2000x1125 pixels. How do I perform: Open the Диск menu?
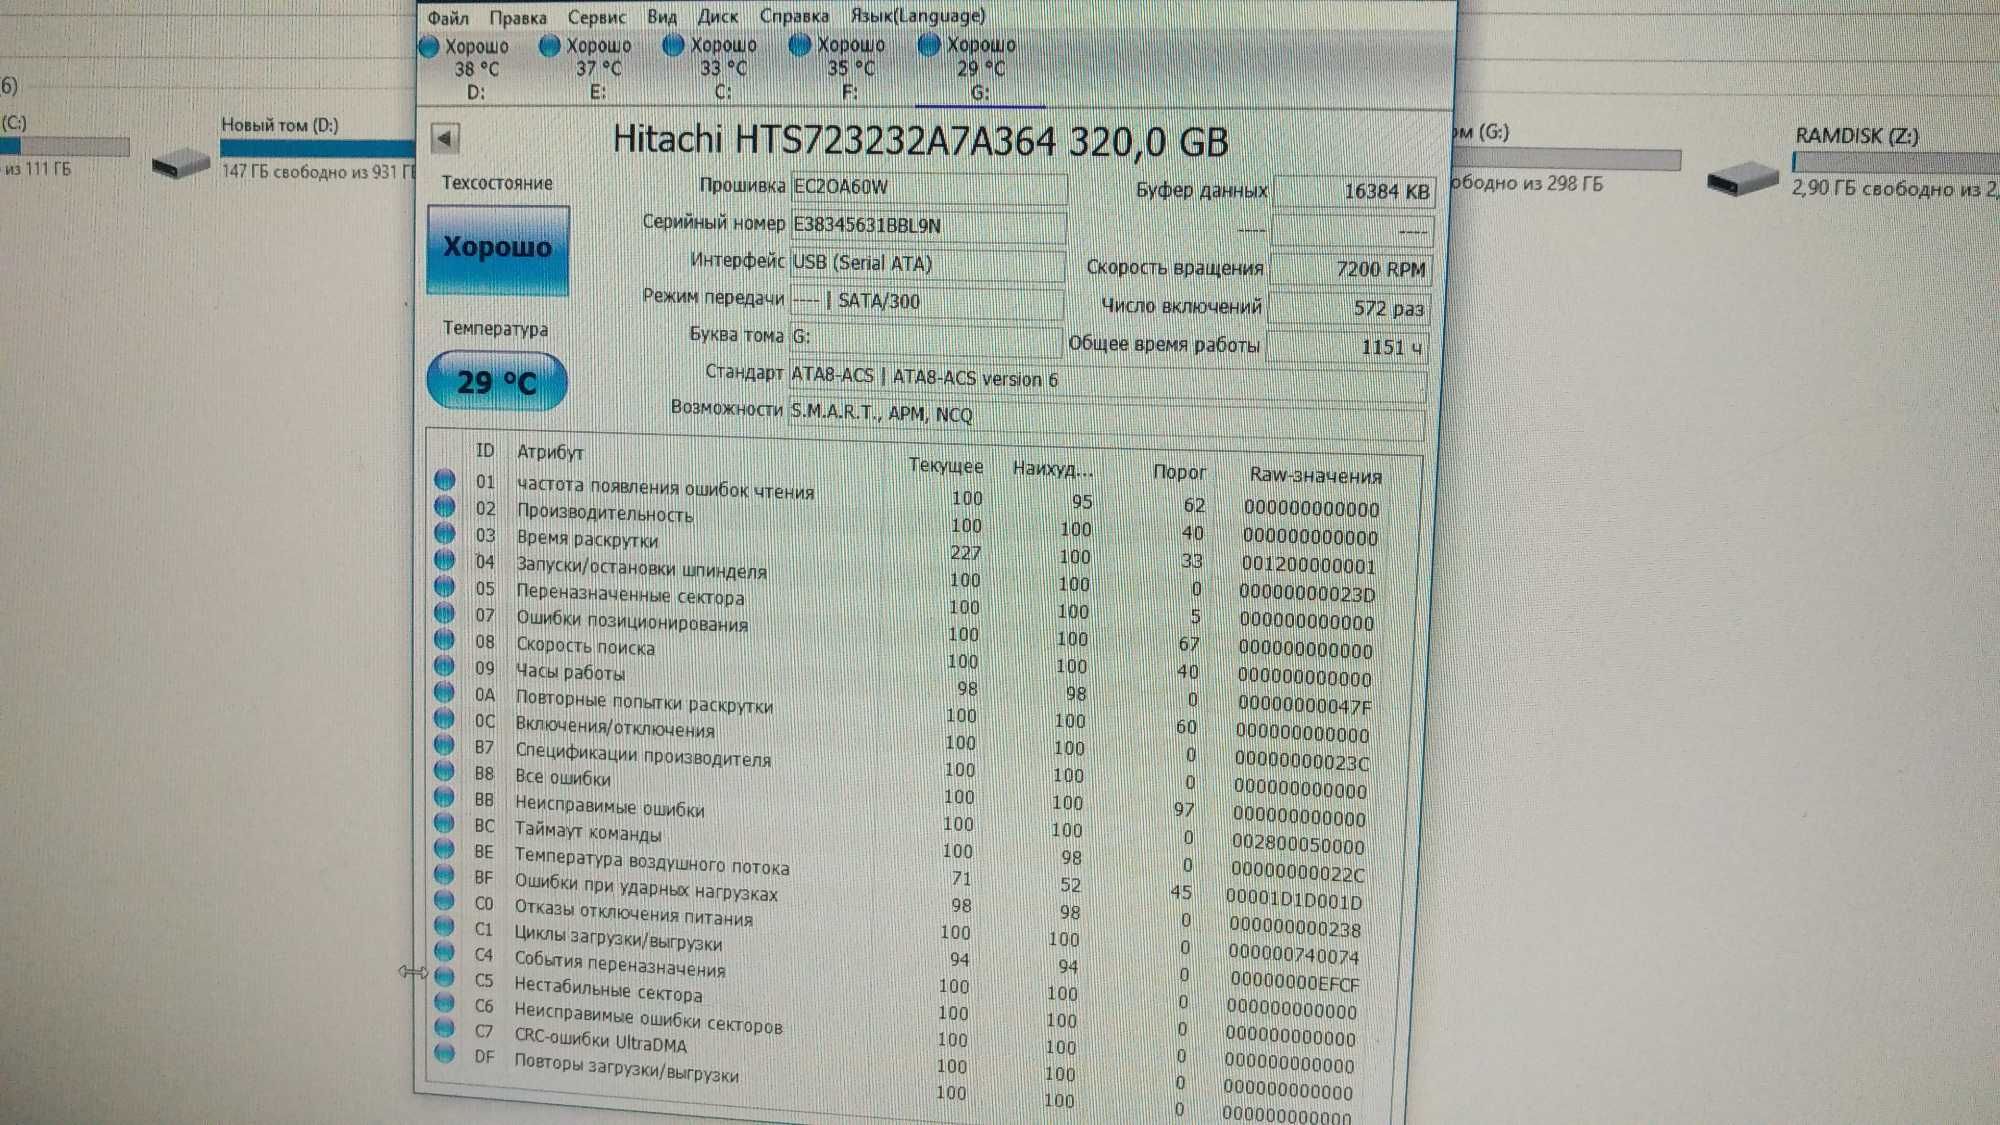pos(717,17)
